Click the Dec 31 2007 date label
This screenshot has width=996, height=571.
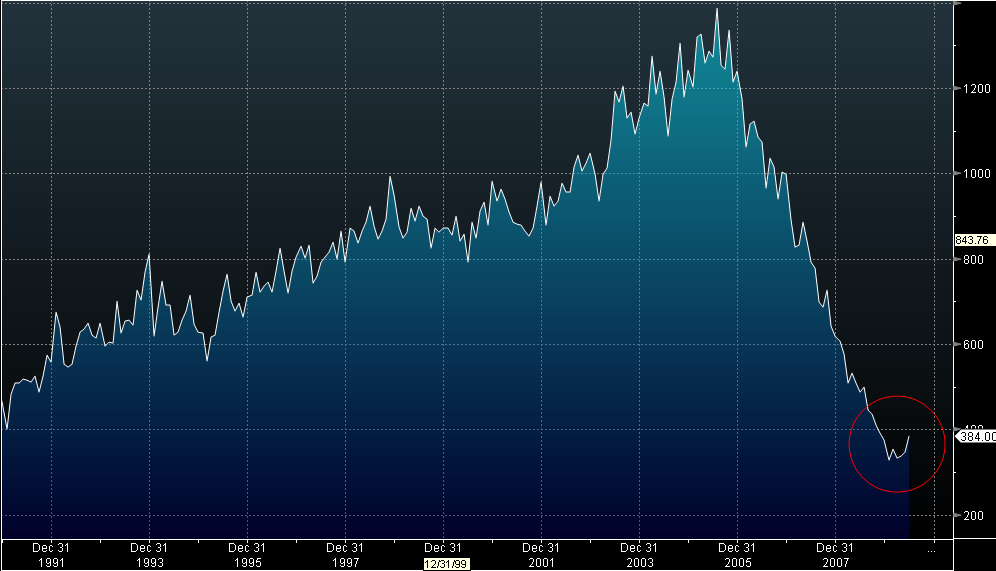tap(834, 555)
